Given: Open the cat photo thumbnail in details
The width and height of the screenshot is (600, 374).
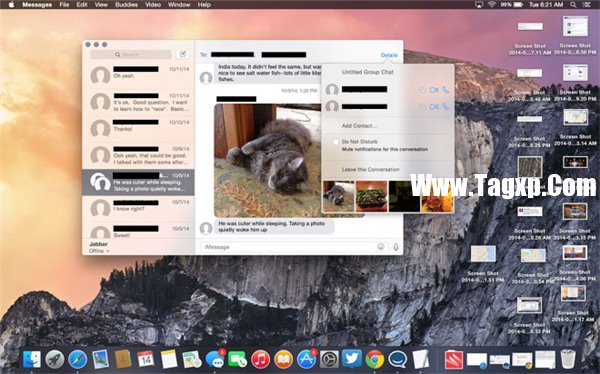Looking at the screenshot, I should [339, 196].
